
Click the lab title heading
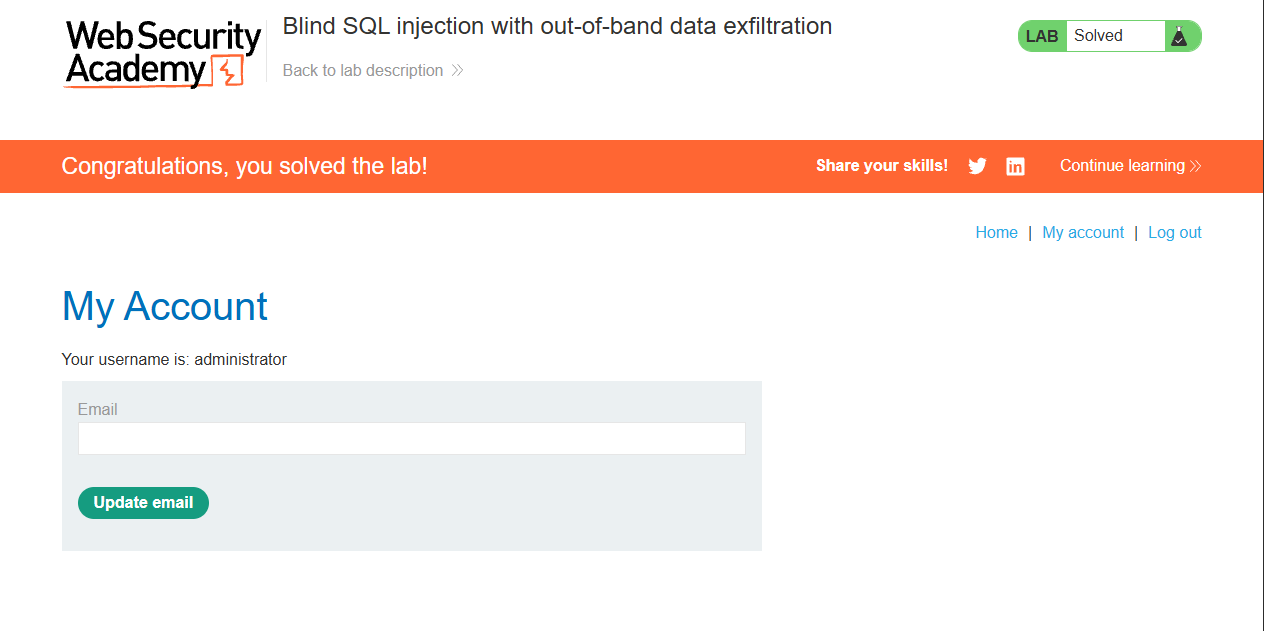[557, 26]
